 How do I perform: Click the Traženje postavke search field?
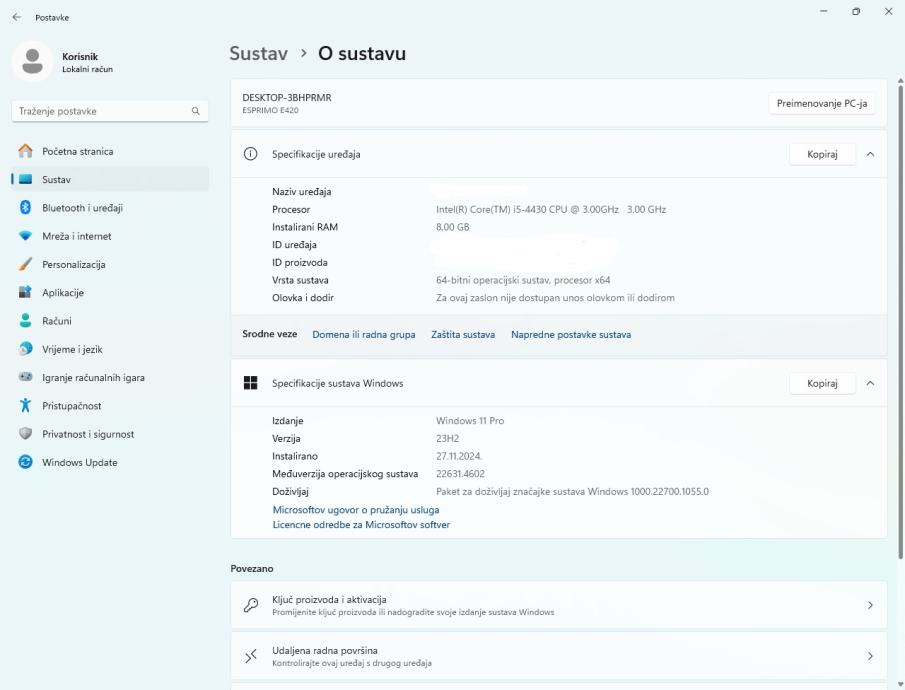coord(100,112)
